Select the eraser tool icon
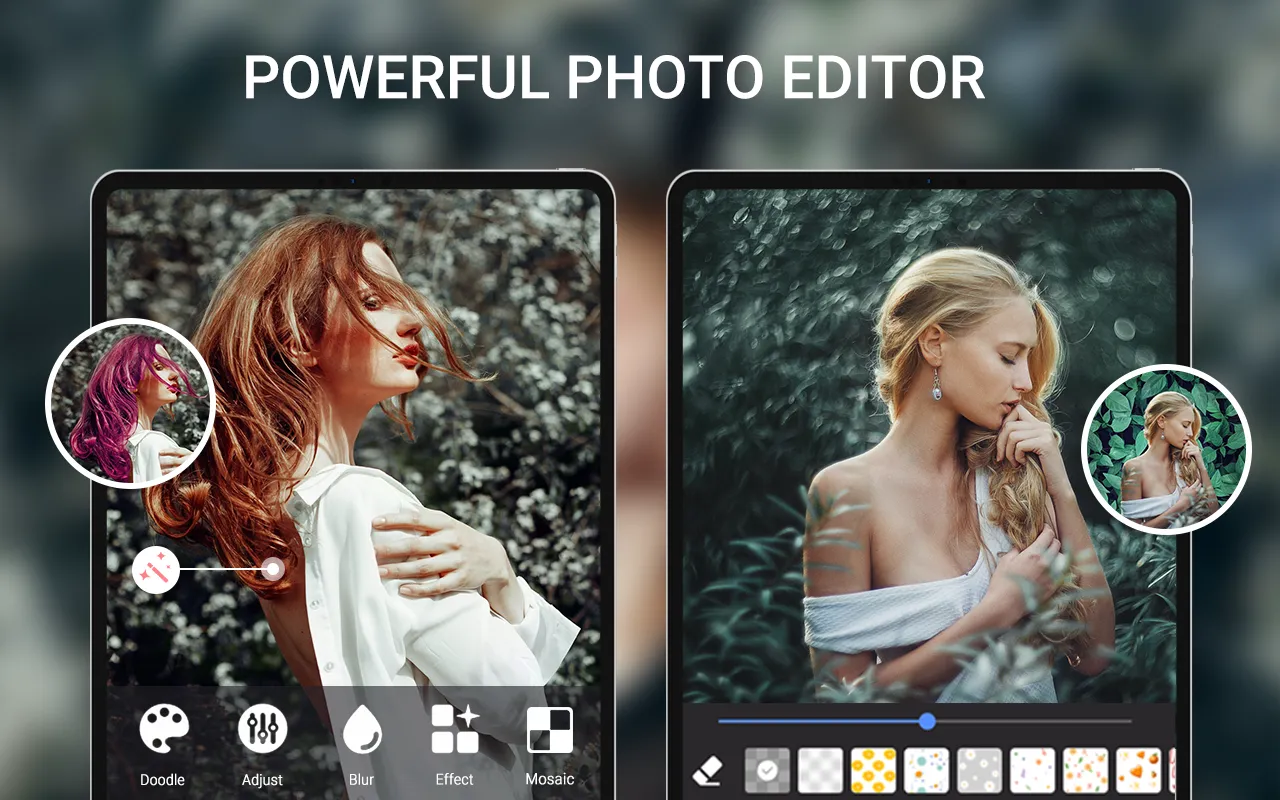The height and width of the screenshot is (800, 1280). coord(707,770)
